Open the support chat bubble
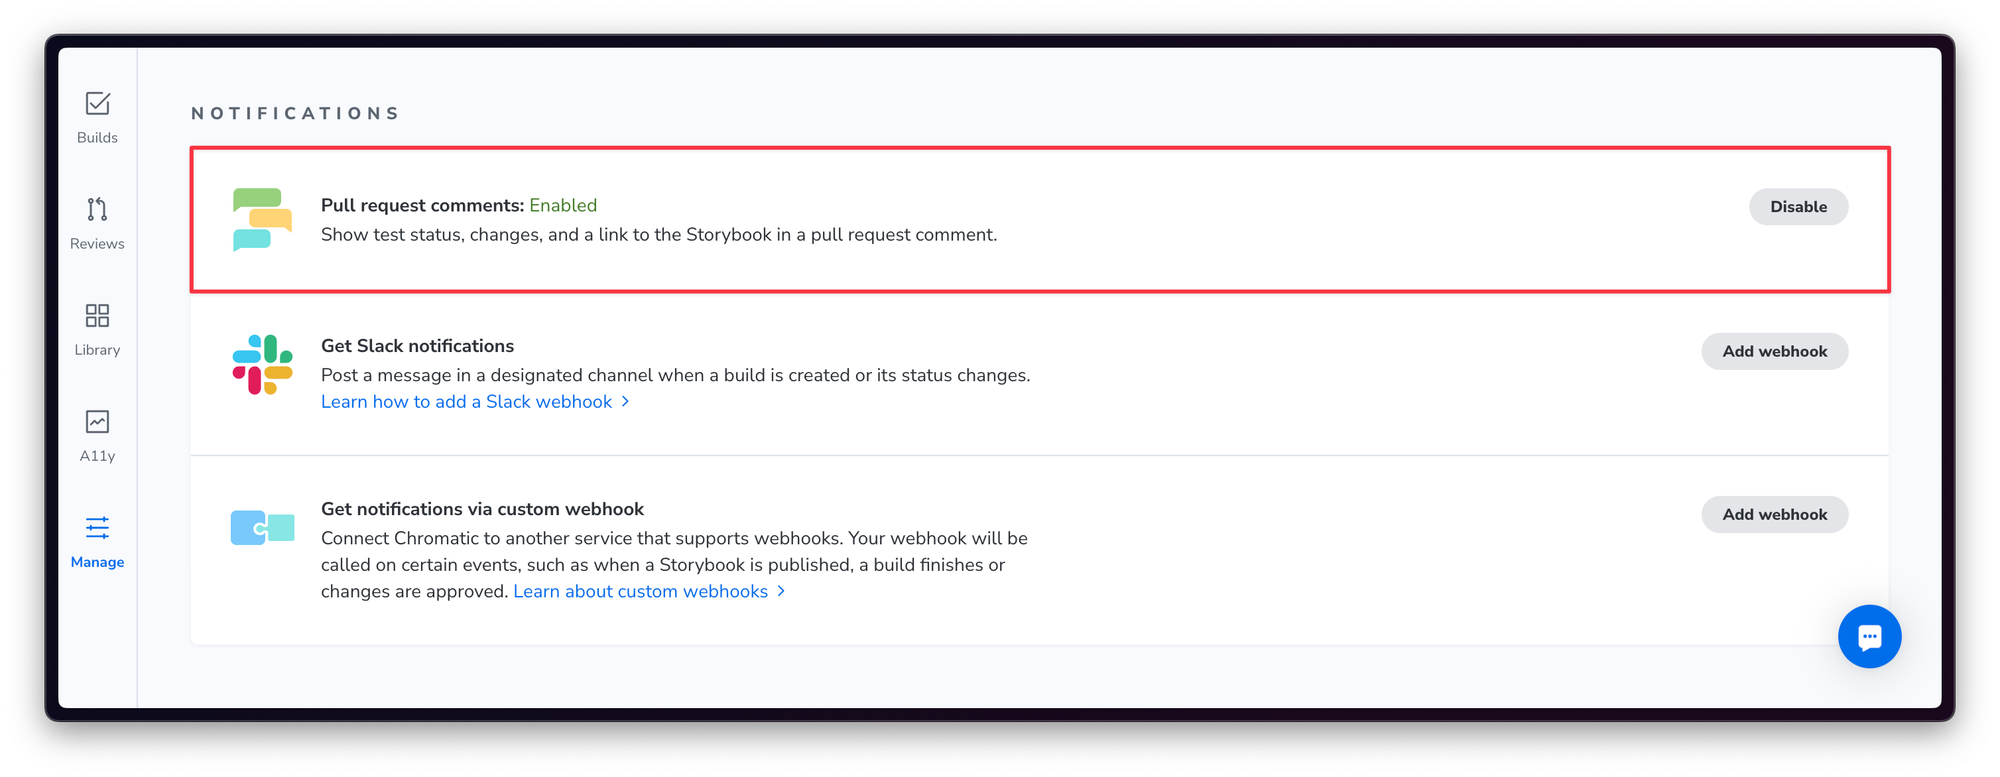Image resolution: width=2000 pixels, height=777 pixels. pyautogui.click(x=1869, y=636)
